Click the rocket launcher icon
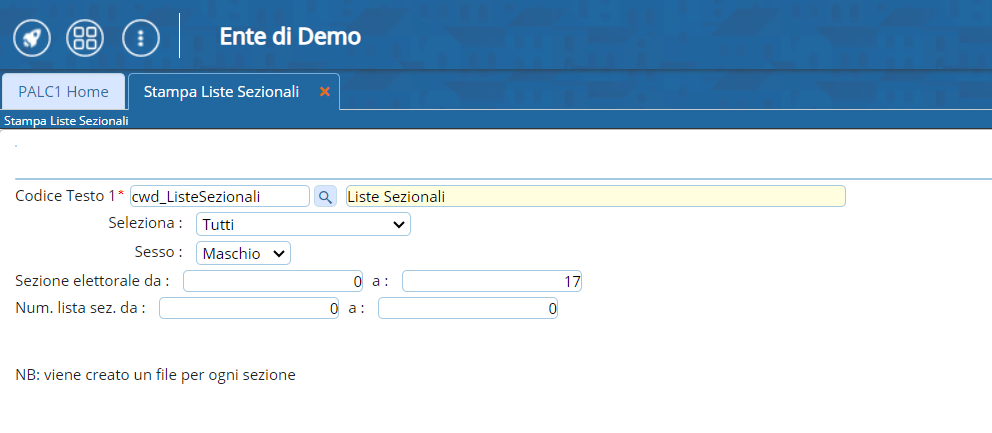This screenshot has width=992, height=433. (x=32, y=37)
